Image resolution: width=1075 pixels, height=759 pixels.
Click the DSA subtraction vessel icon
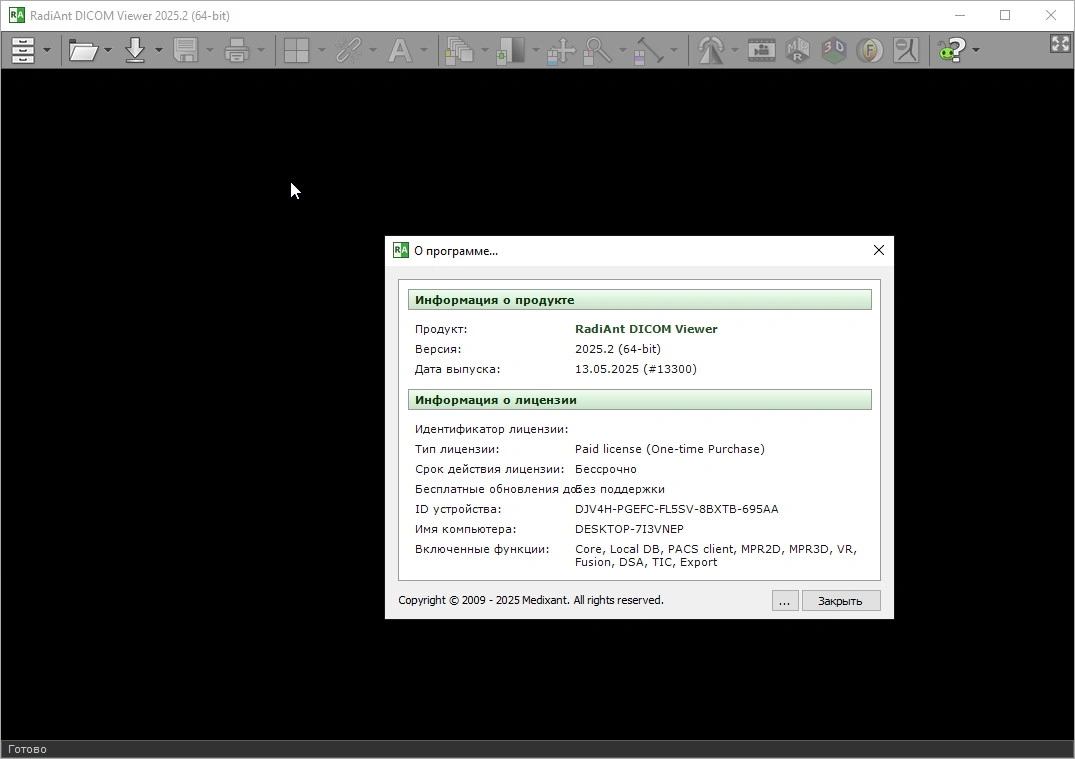(x=906, y=50)
